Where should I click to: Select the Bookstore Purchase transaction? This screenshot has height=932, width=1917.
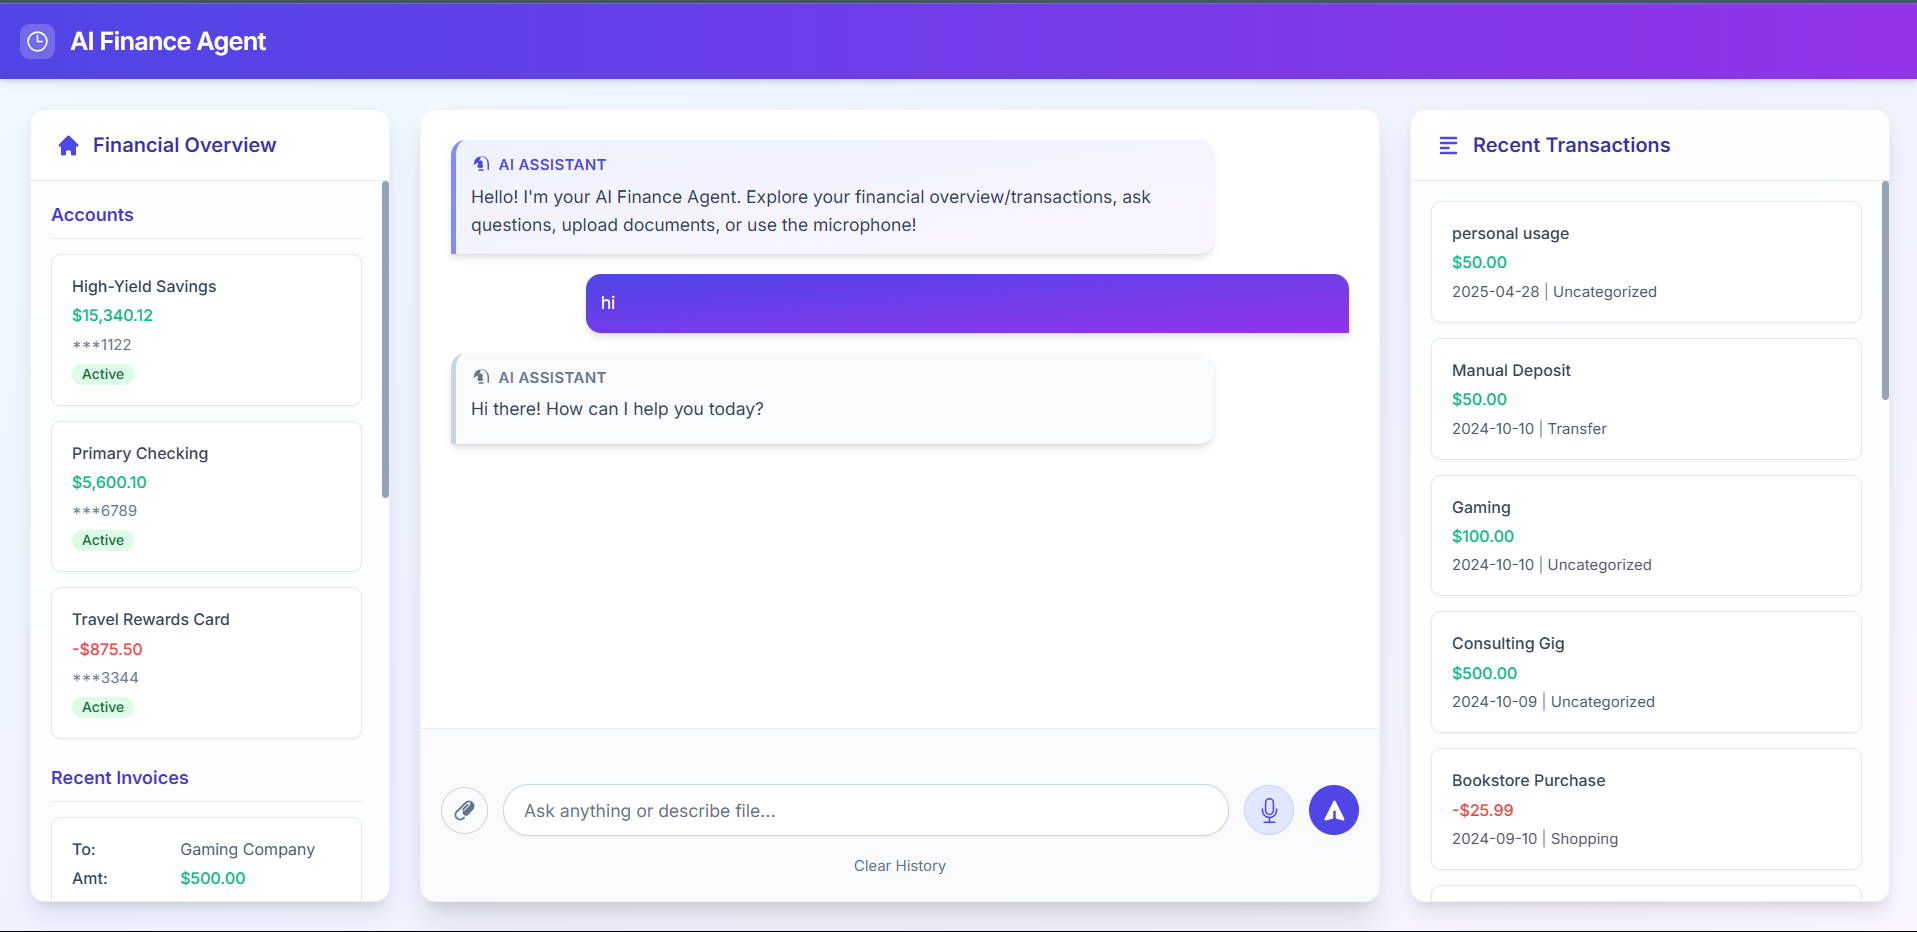click(x=1646, y=809)
